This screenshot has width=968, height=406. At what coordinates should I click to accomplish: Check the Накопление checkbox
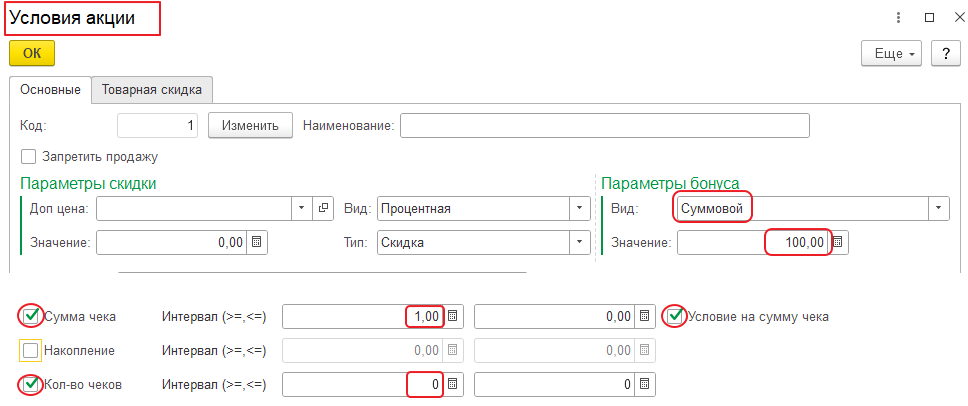(x=31, y=351)
